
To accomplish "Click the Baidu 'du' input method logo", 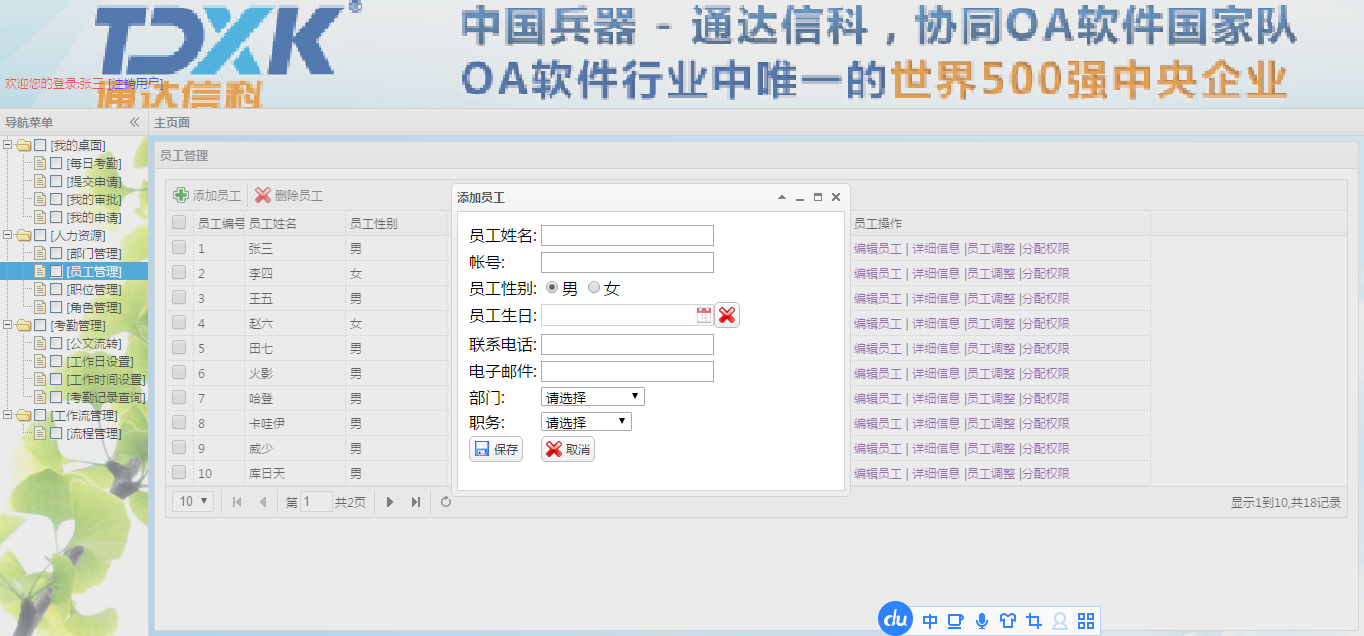I will 896,619.
